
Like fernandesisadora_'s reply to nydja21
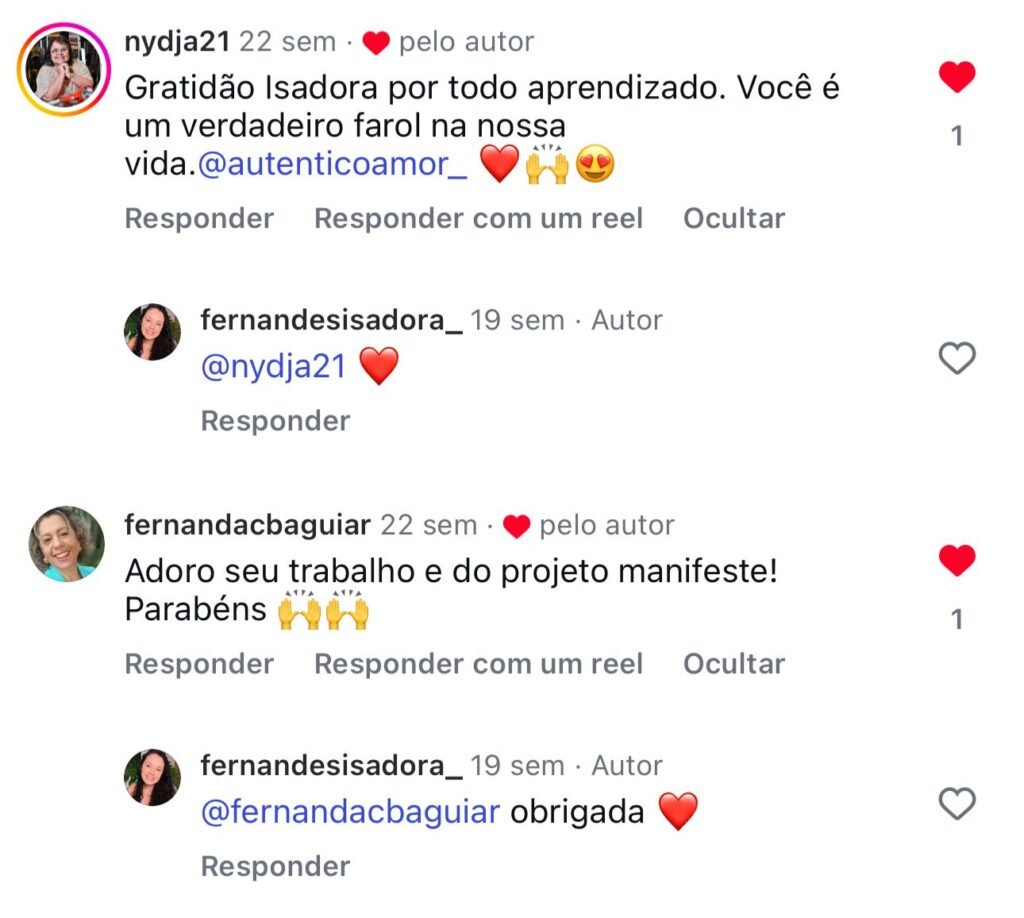click(957, 358)
